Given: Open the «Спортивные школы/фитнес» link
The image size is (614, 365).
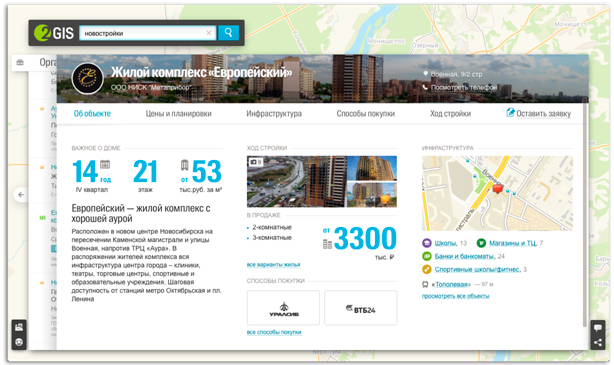Looking at the screenshot, I should point(477,269).
